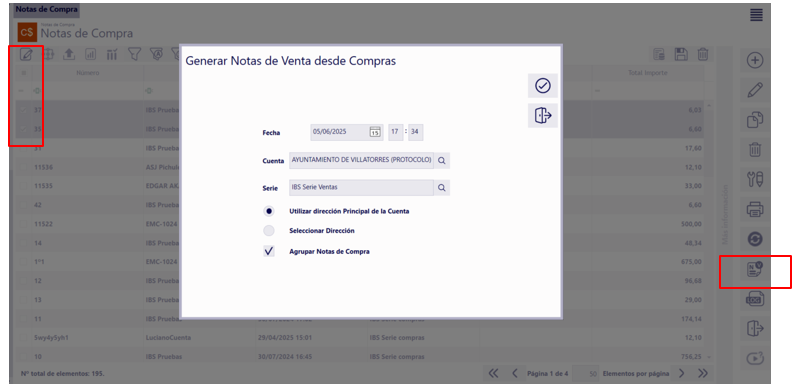The image size is (793, 385).
Task: Click the EDGAR account cell in row 11535
Action: [161, 186]
